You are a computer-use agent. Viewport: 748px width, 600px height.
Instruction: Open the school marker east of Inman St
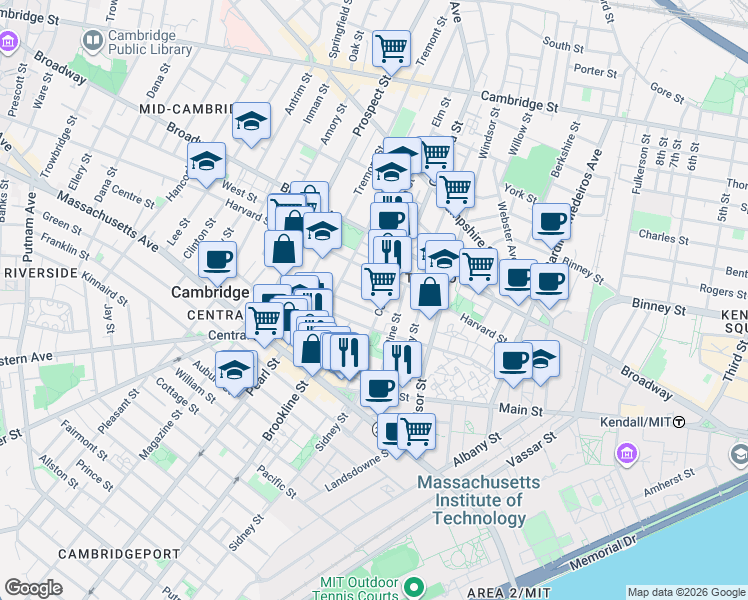tap(322, 231)
